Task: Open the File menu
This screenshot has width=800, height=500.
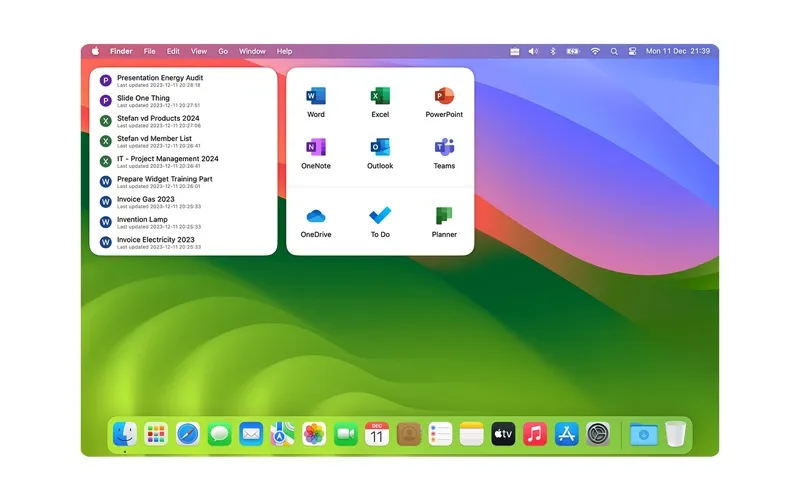Action: [149, 51]
